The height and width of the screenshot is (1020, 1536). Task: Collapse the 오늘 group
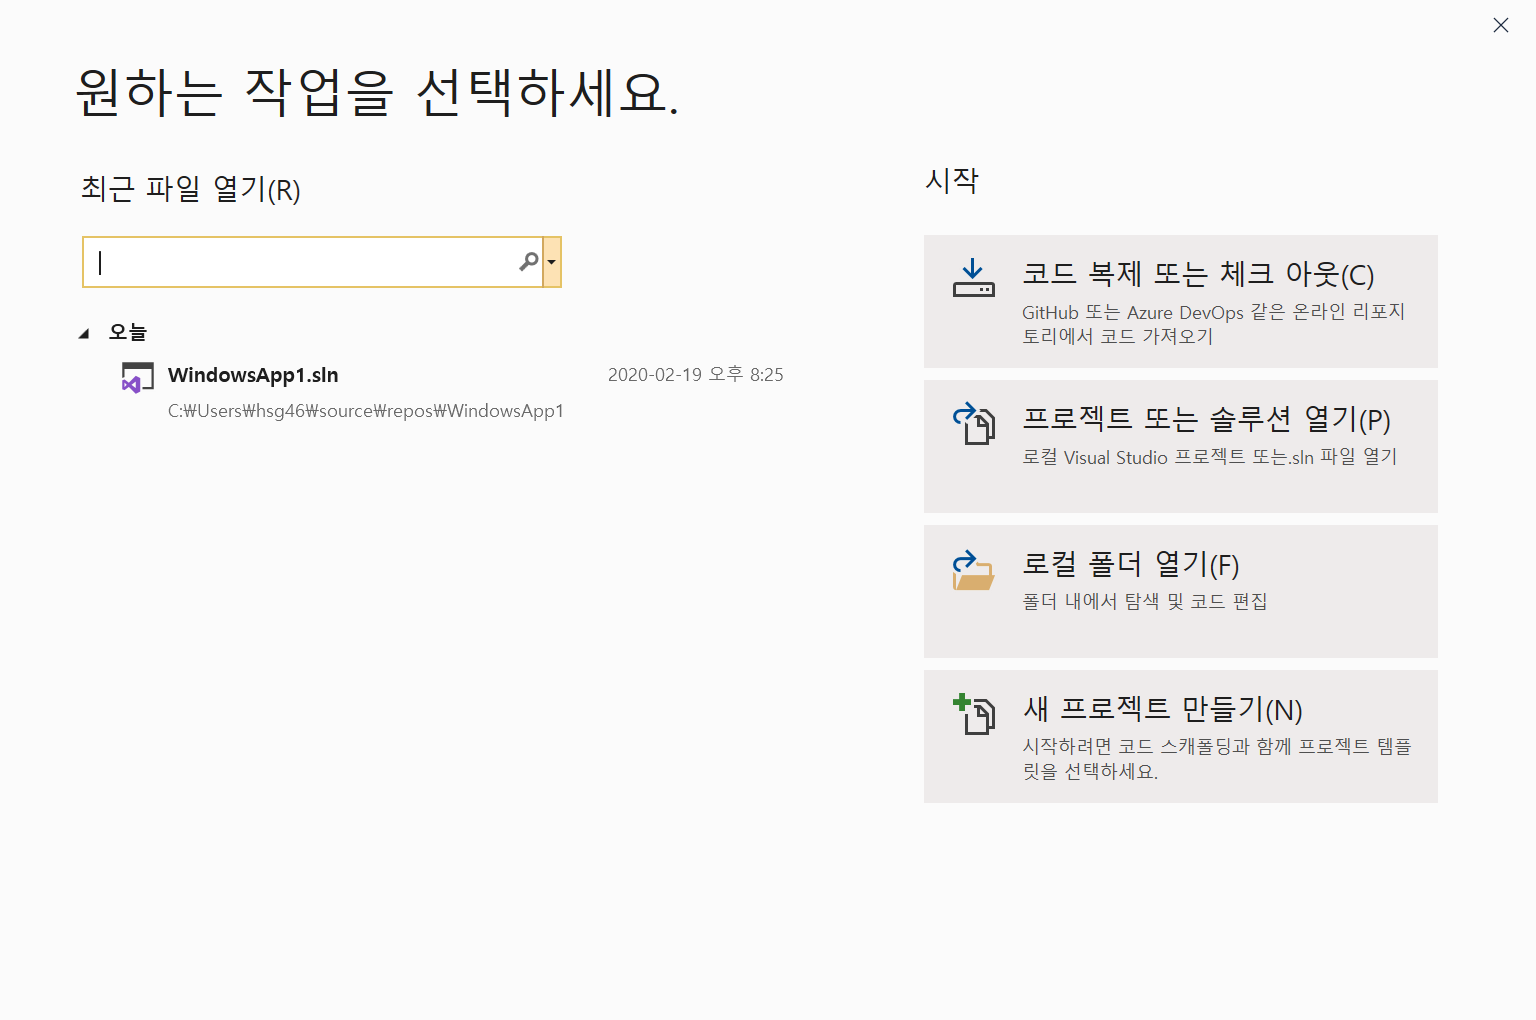tap(84, 333)
